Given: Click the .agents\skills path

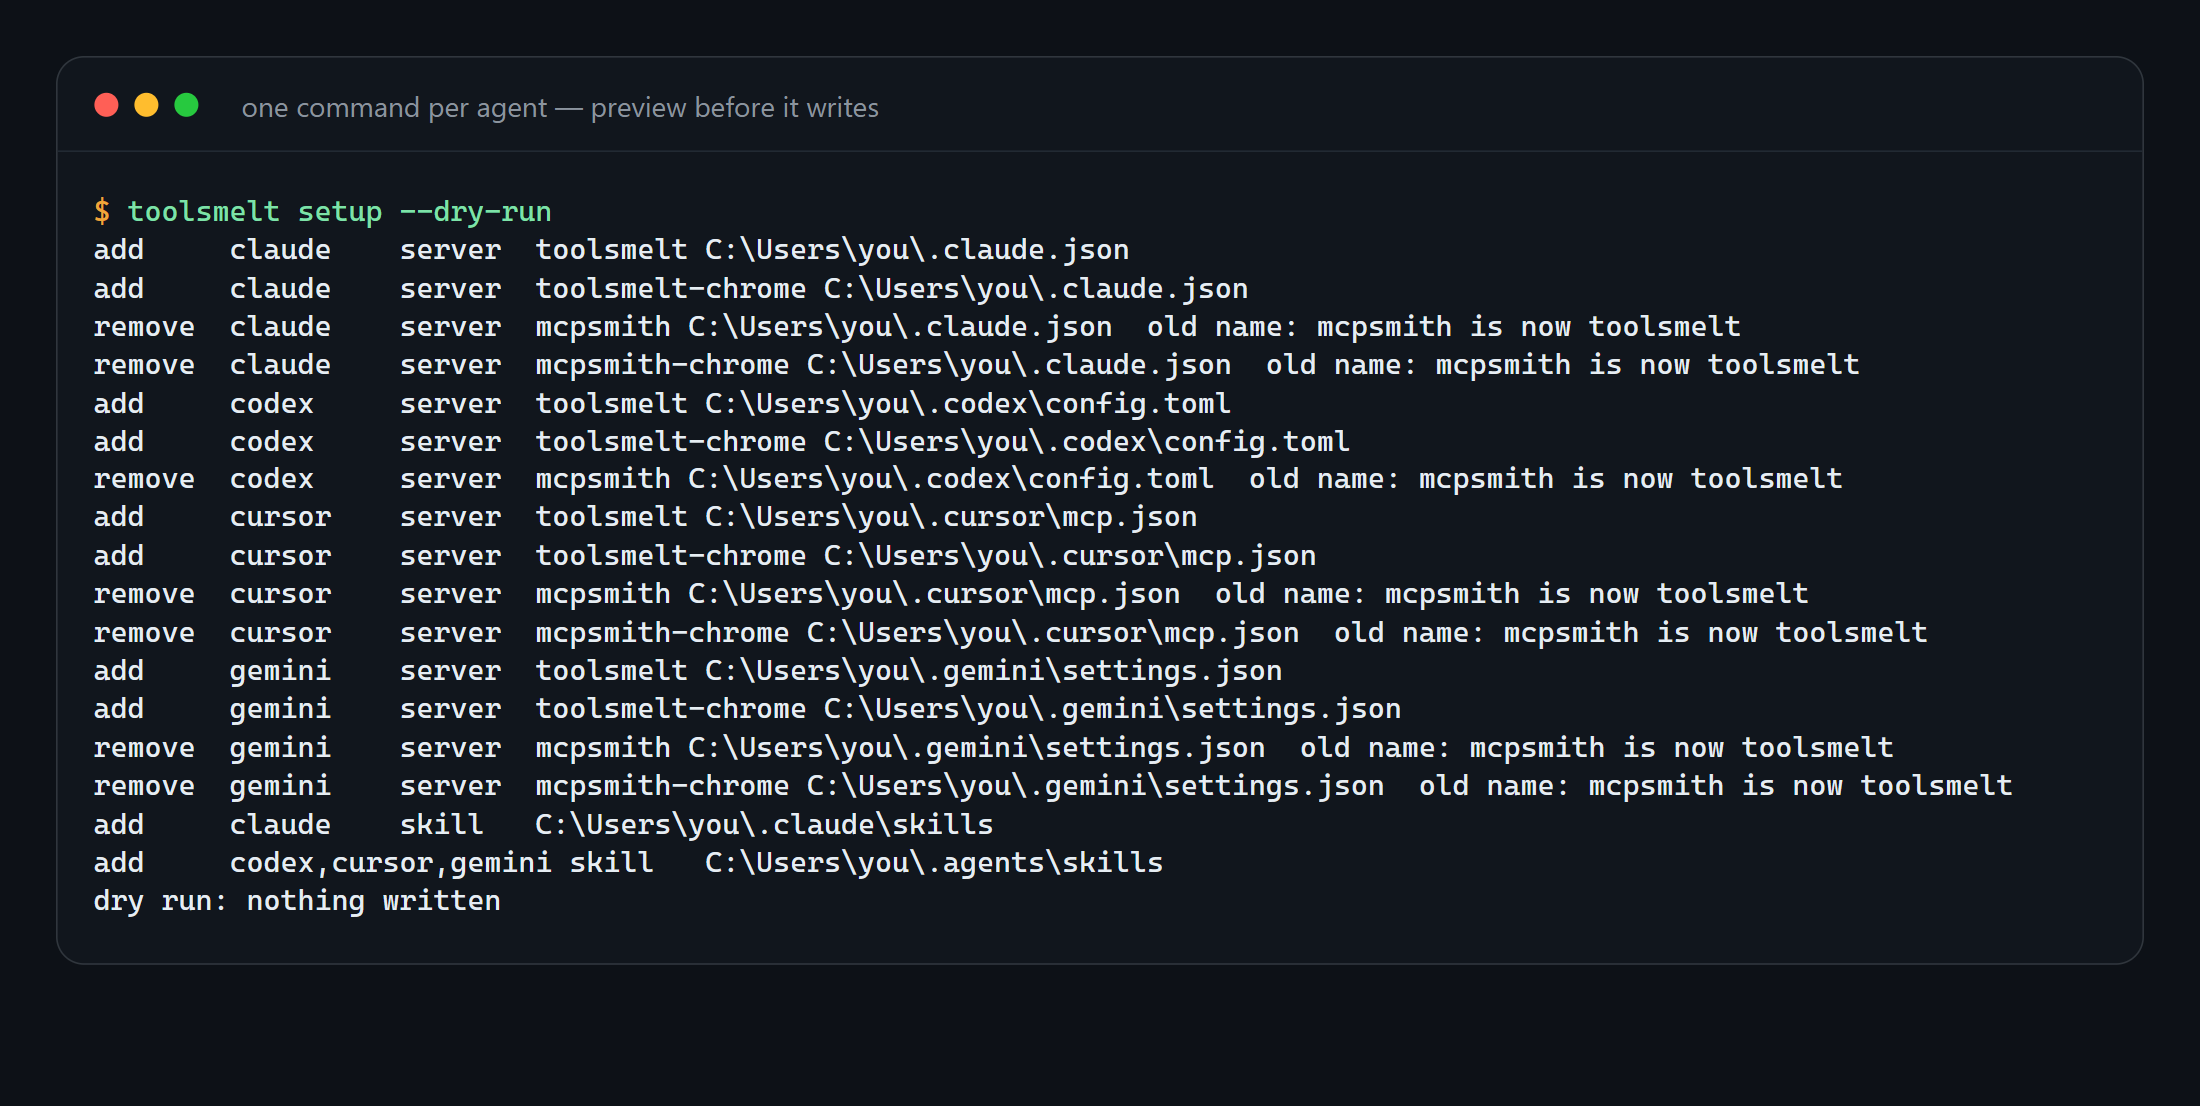Looking at the screenshot, I should 934,863.
